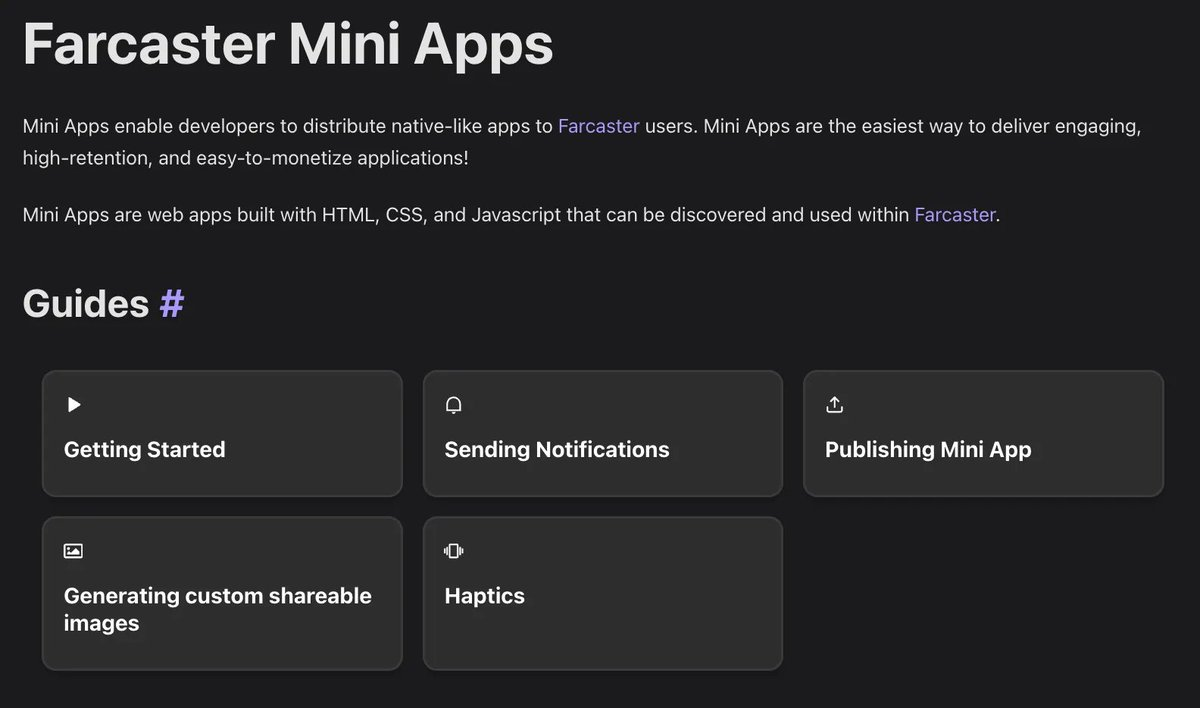The width and height of the screenshot is (1200, 708).
Task: Click the 'high-retention' text in the intro
Action: click(85, 158)
